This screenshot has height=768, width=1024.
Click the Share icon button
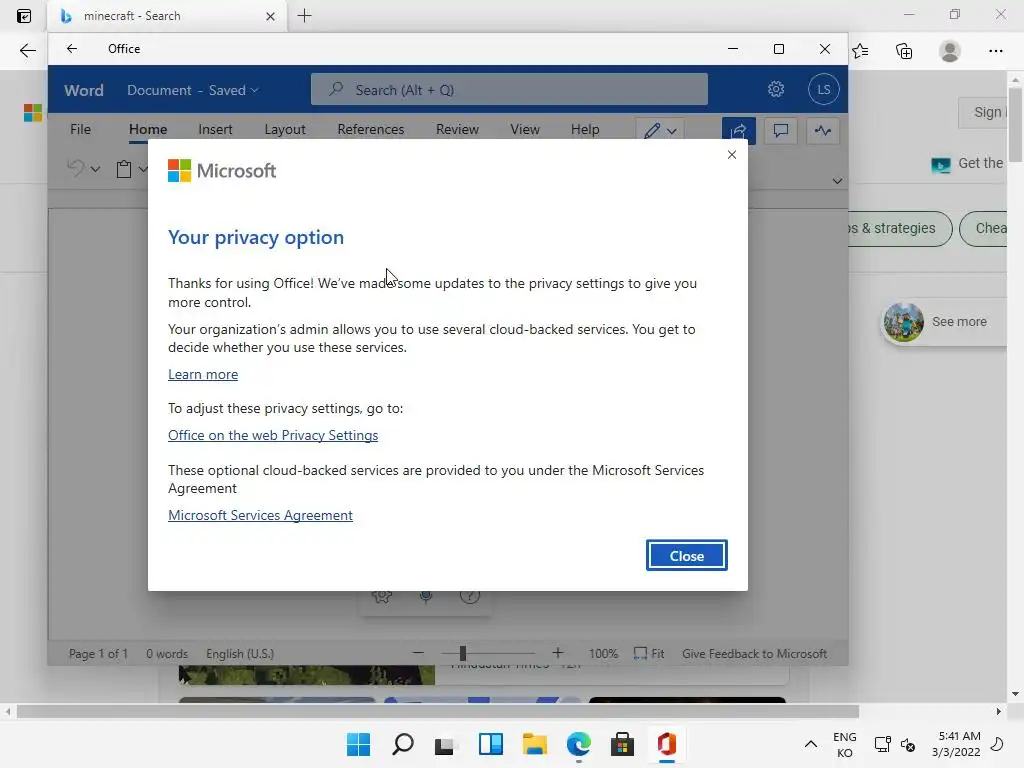pyautogui.click(x=739, y=130)
